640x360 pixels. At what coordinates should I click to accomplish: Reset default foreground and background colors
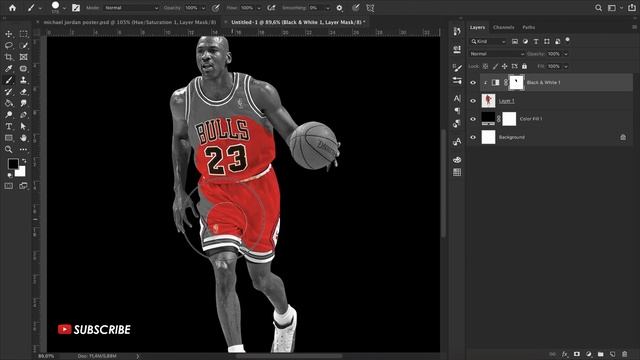coord(10,175)
